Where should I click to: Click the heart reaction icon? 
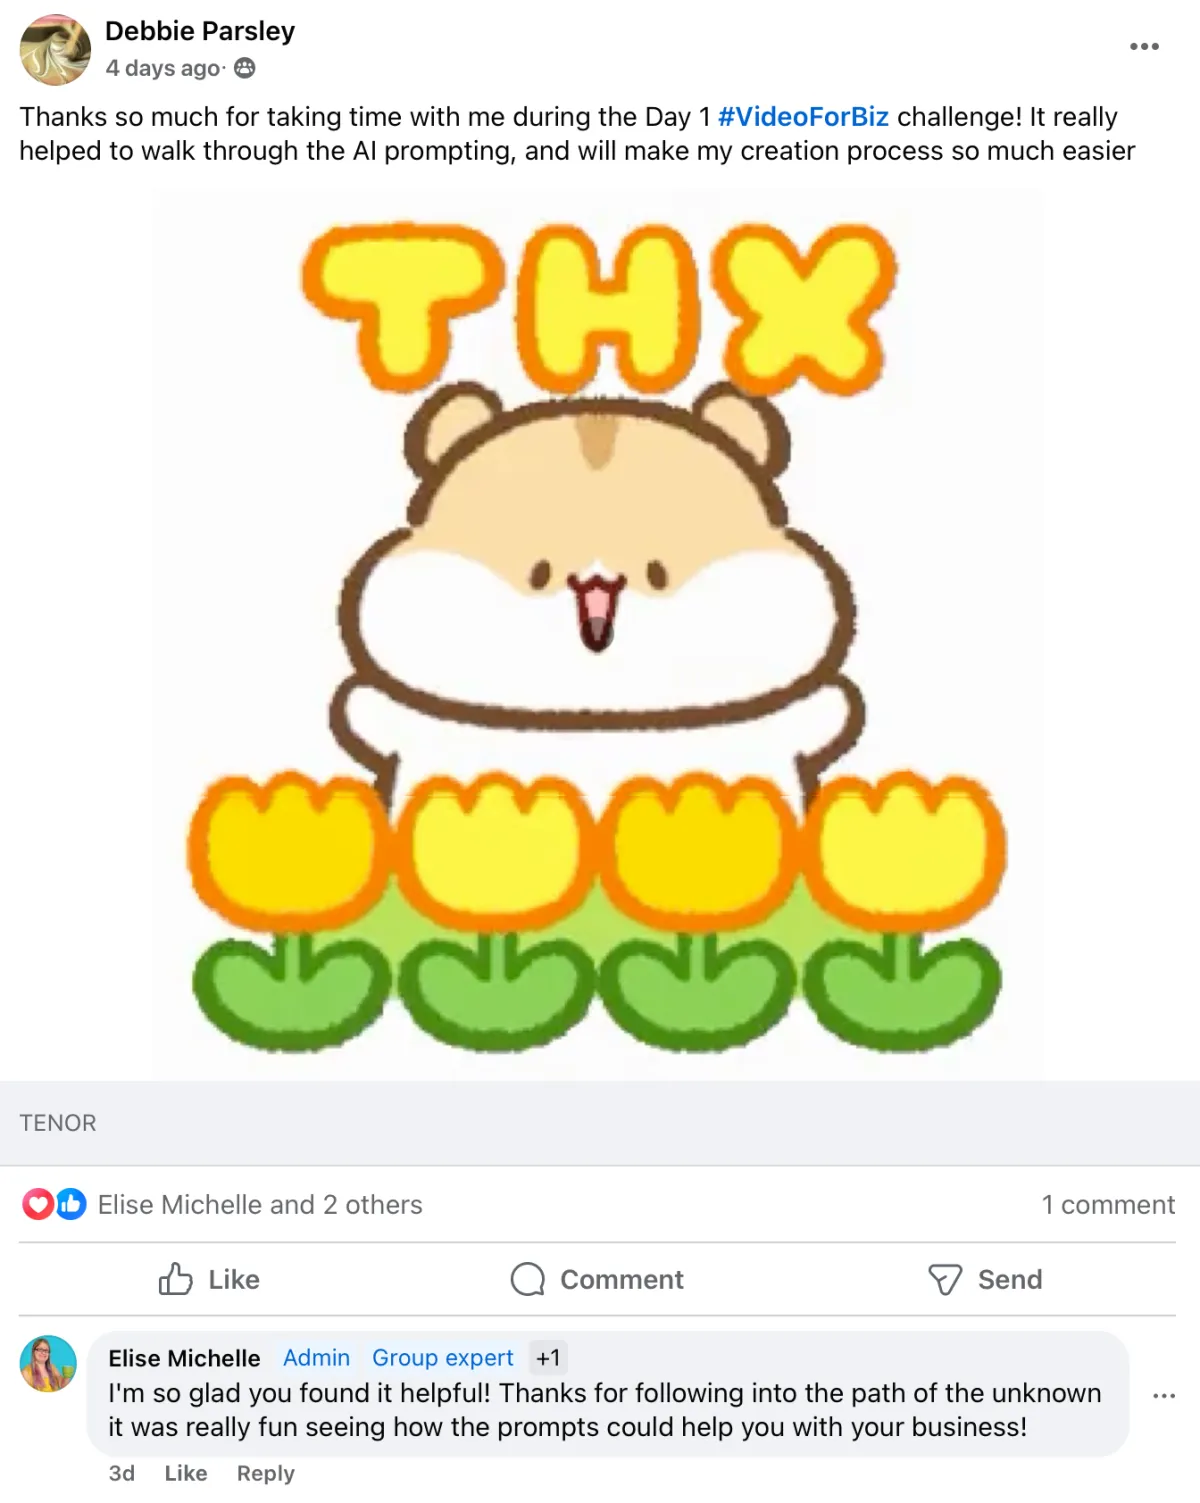pos(38,1204)
